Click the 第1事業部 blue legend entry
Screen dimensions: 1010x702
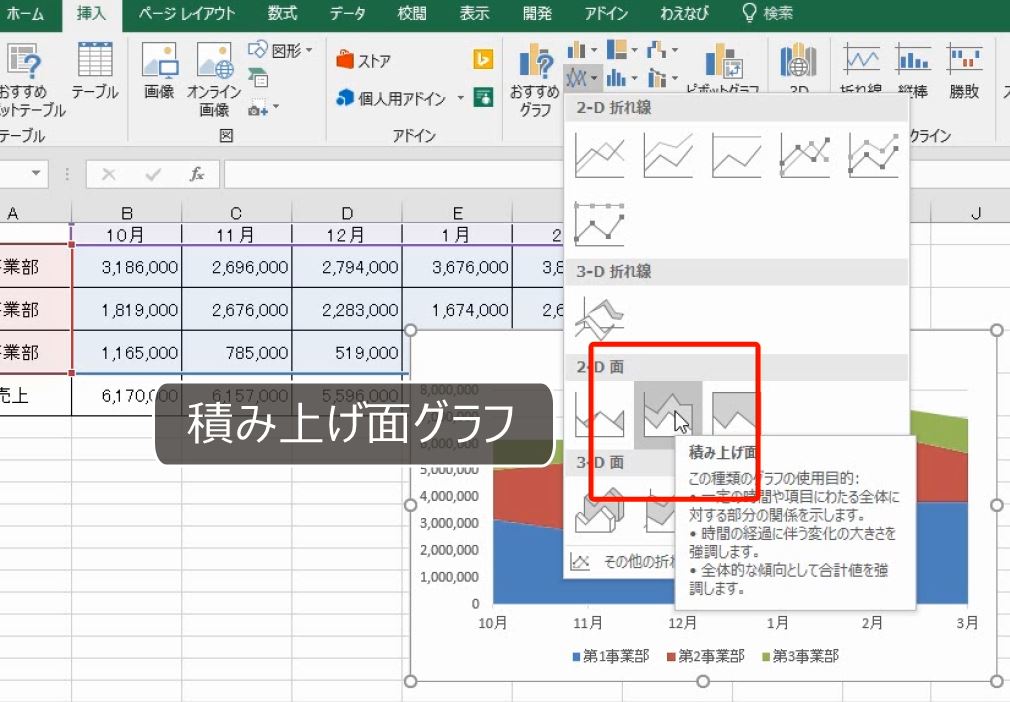pyautogui.click(x=611, y=656)
